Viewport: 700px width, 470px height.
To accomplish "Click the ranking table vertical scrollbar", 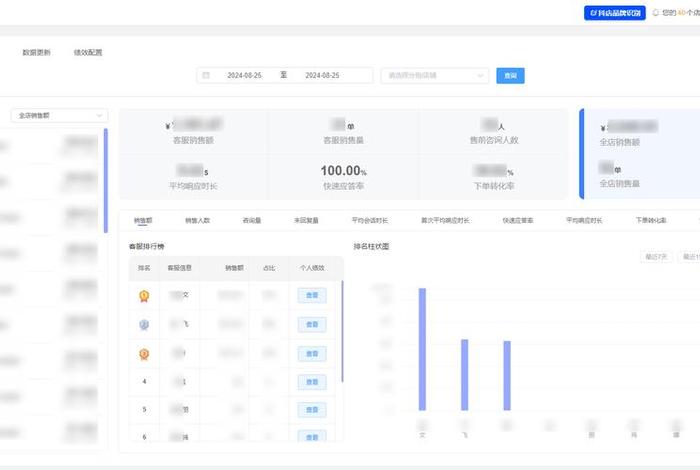I will 342,330.
